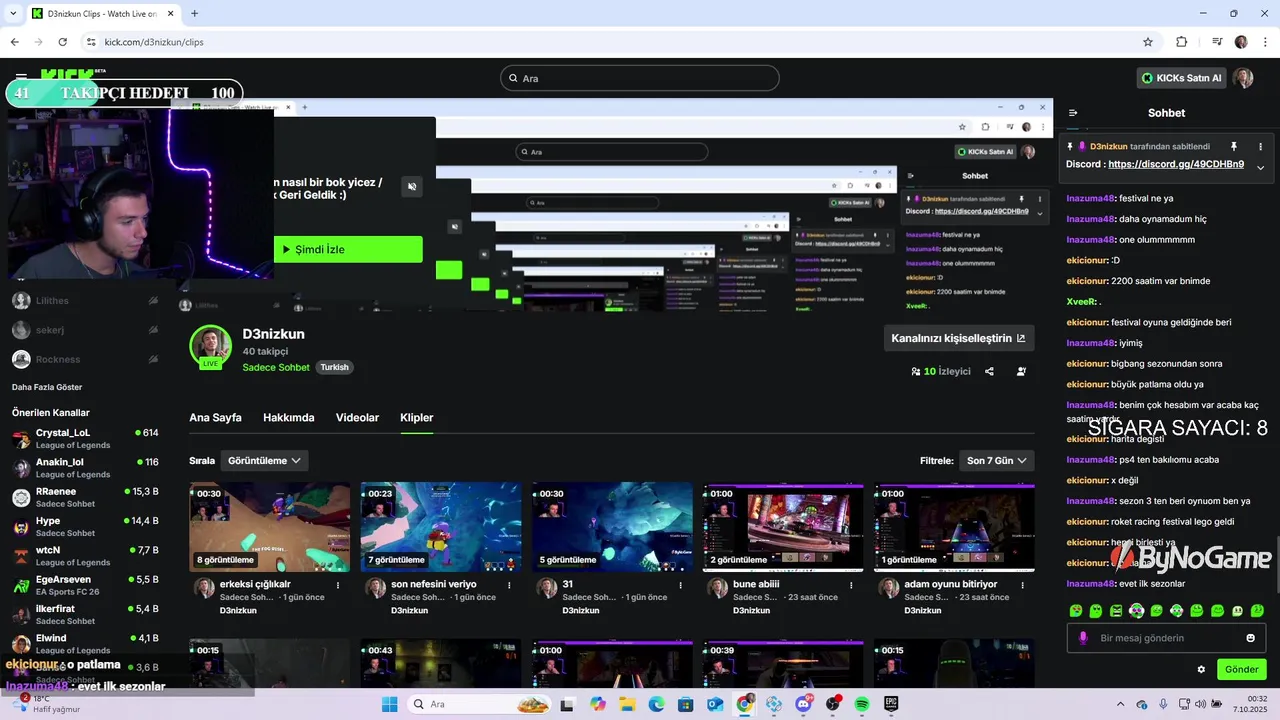Open EgeArseven recommended channel
Image resolution: width=1280 pixels, height=720 pixels.
click(85, 585)
